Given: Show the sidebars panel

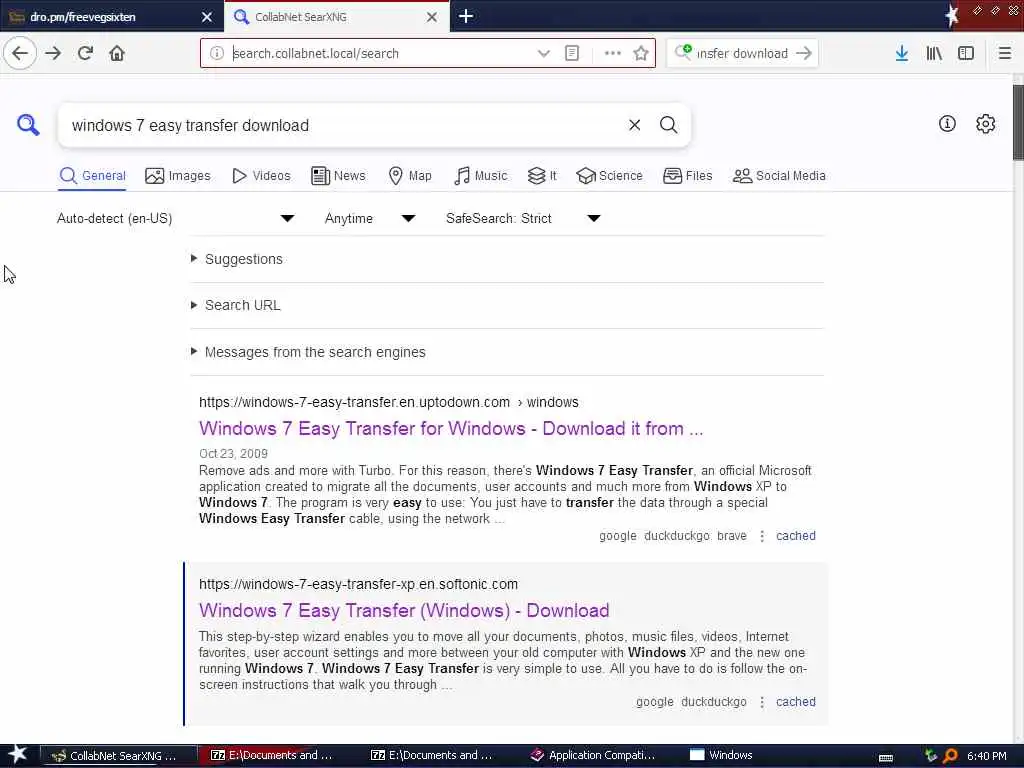Looking at the screenshot, I should pos(966,54).
